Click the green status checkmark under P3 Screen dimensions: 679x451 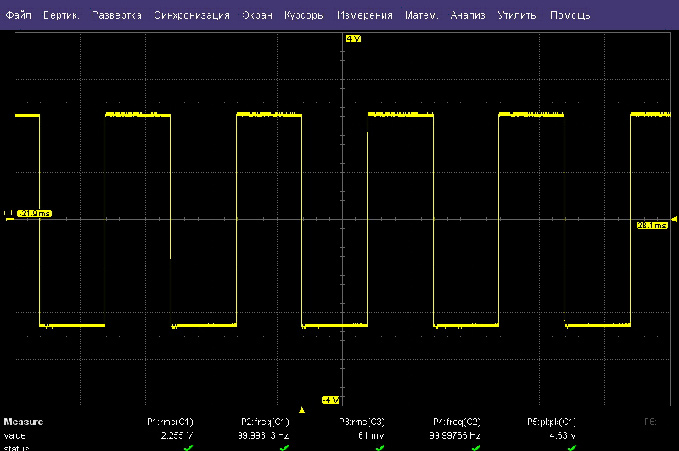pyautogui.click(x=380, y=447)
